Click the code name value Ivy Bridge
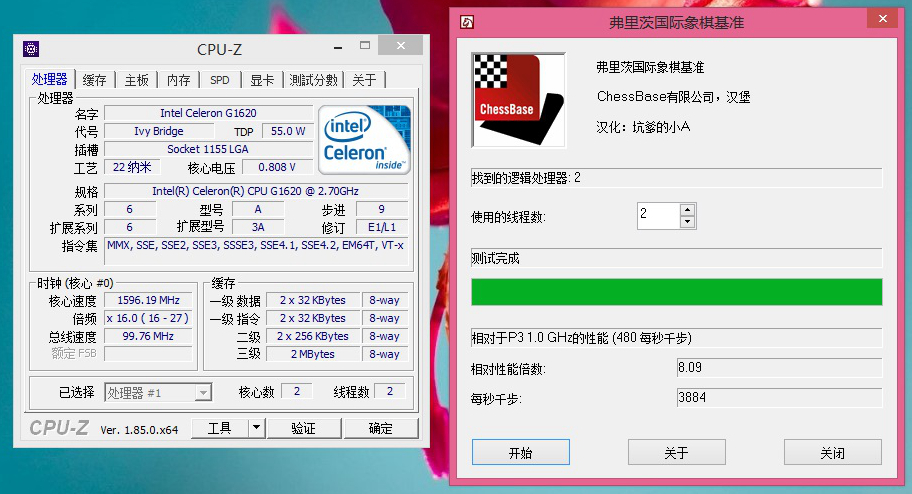912x494 pixels. tap(158, 131)
